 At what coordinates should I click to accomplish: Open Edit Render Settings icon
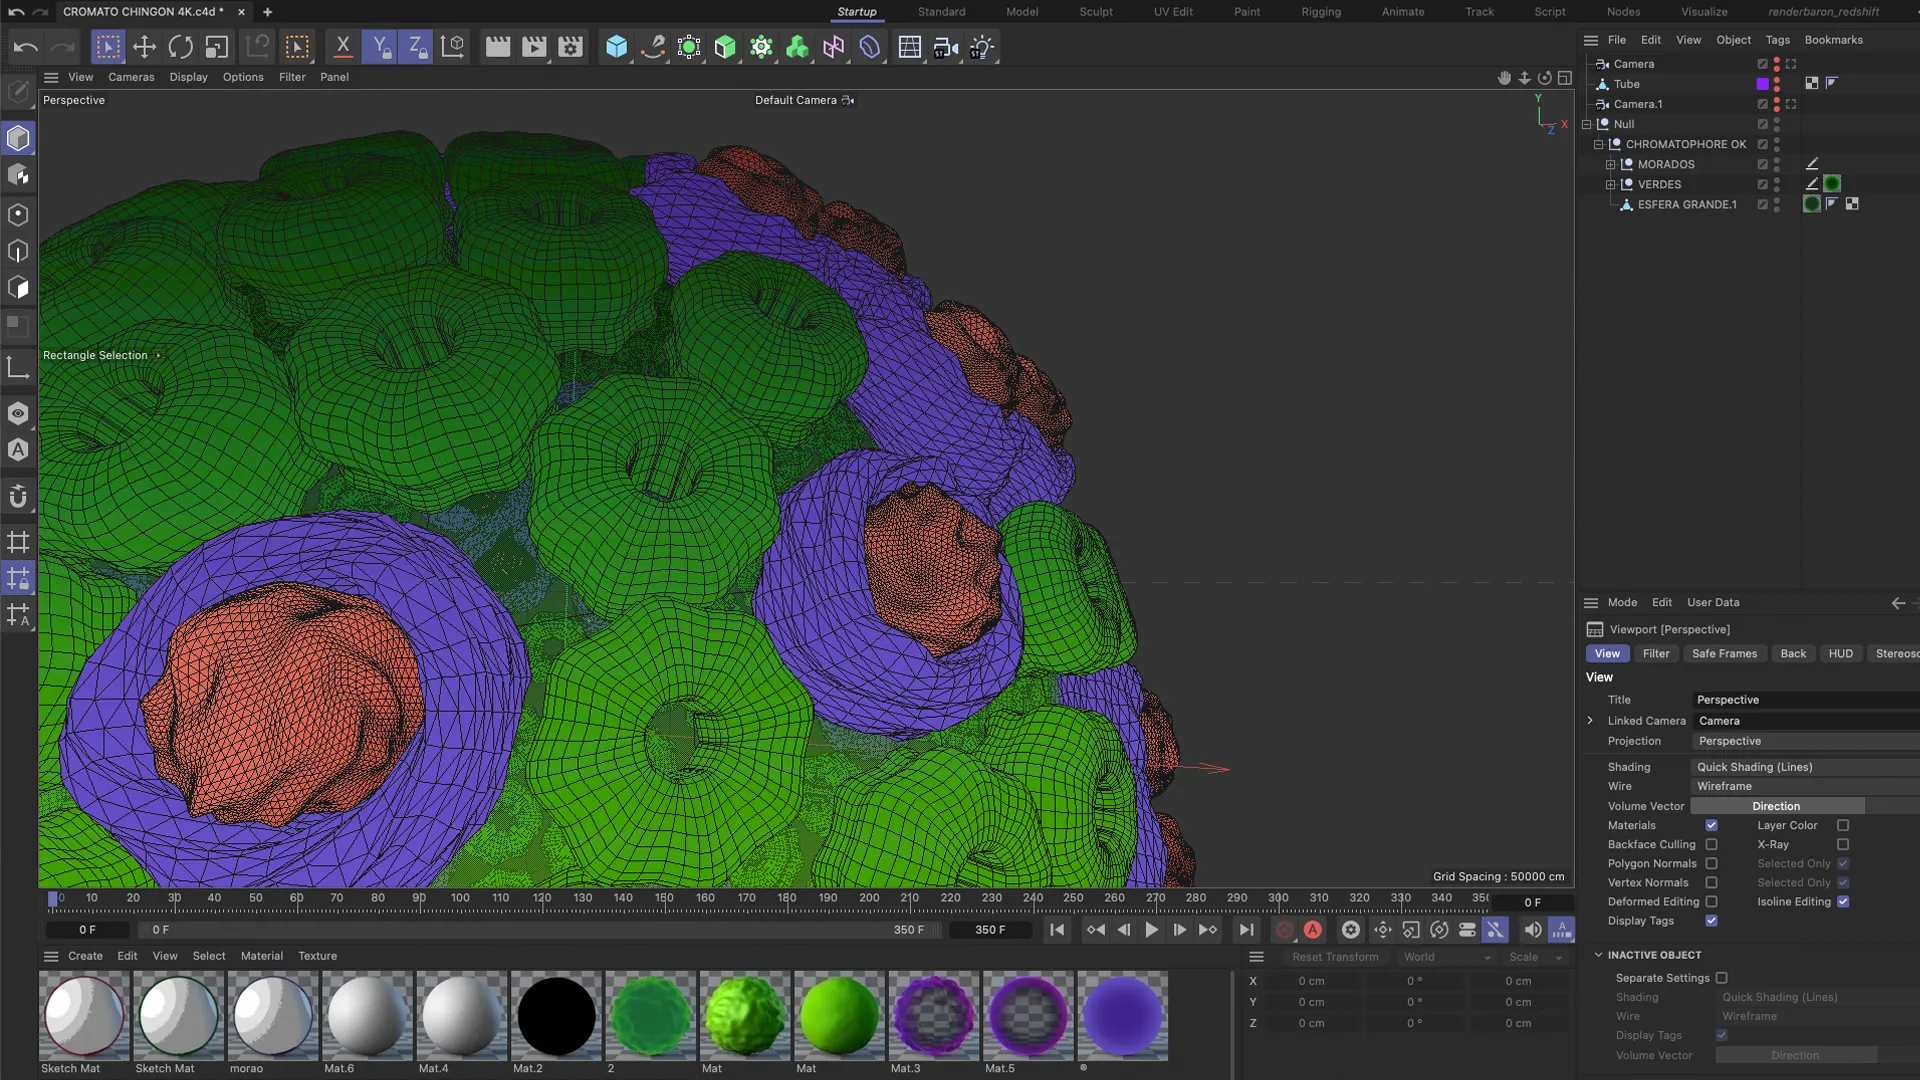coord(571,47)
